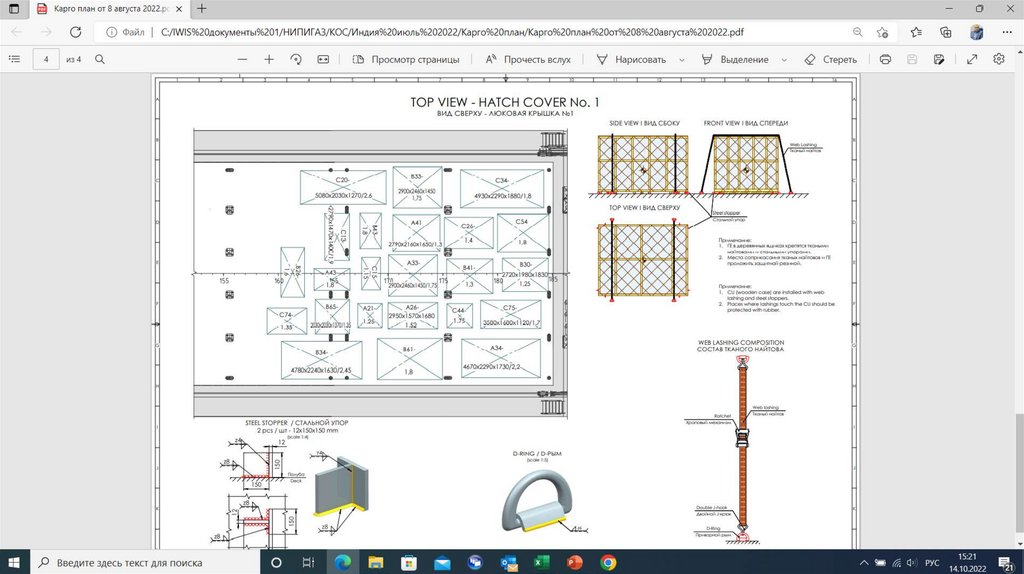
Task: Edit the page number field
Action: (46, 59)
